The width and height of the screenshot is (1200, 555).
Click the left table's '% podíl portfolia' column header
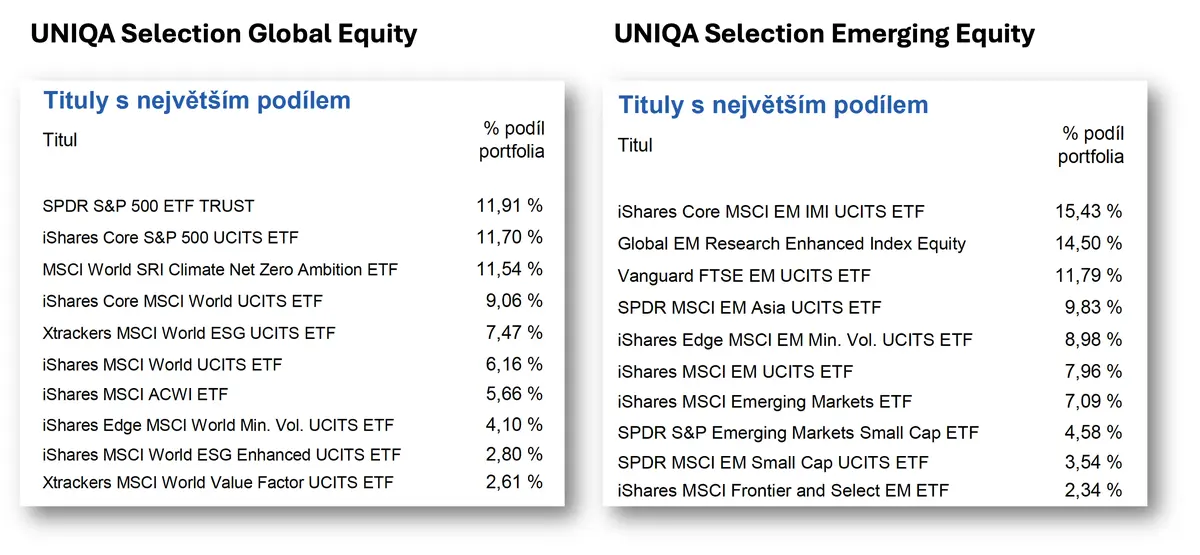point(511,140)
